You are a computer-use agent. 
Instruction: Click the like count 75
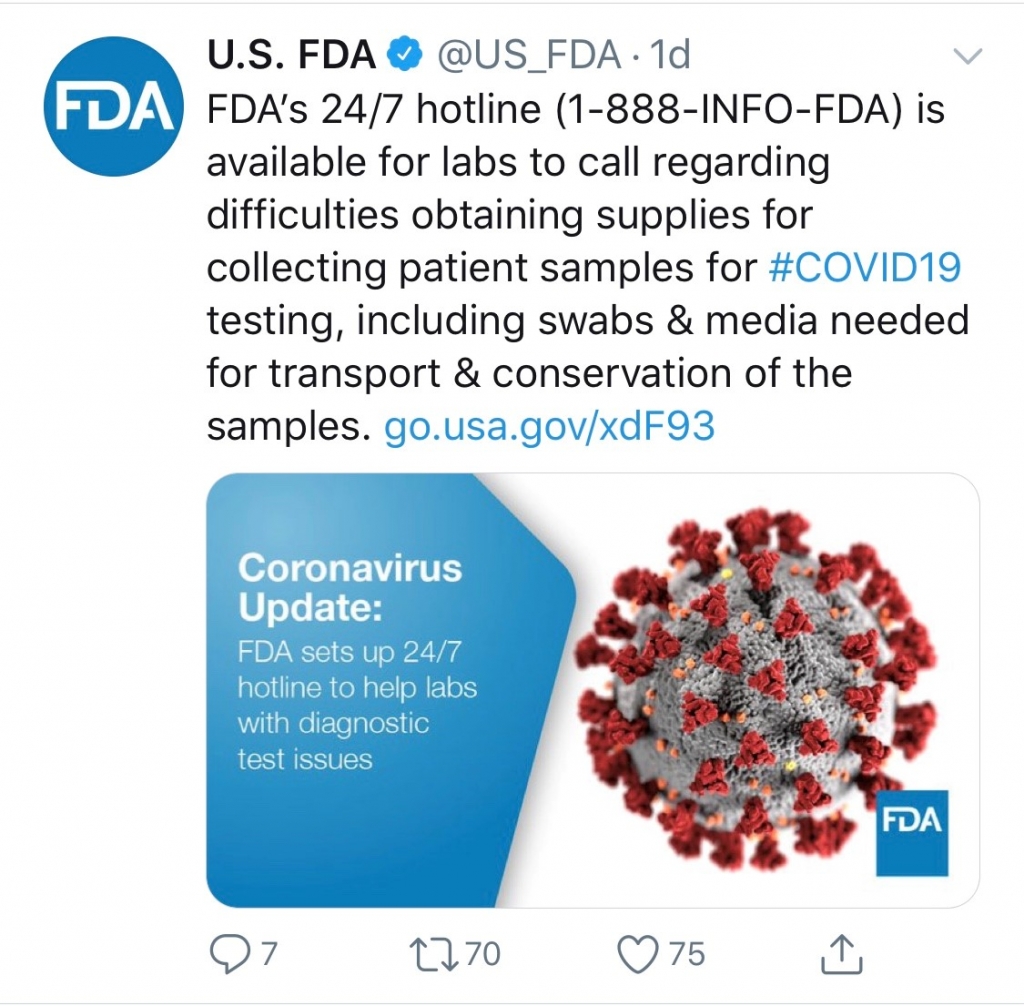(686, 954)
